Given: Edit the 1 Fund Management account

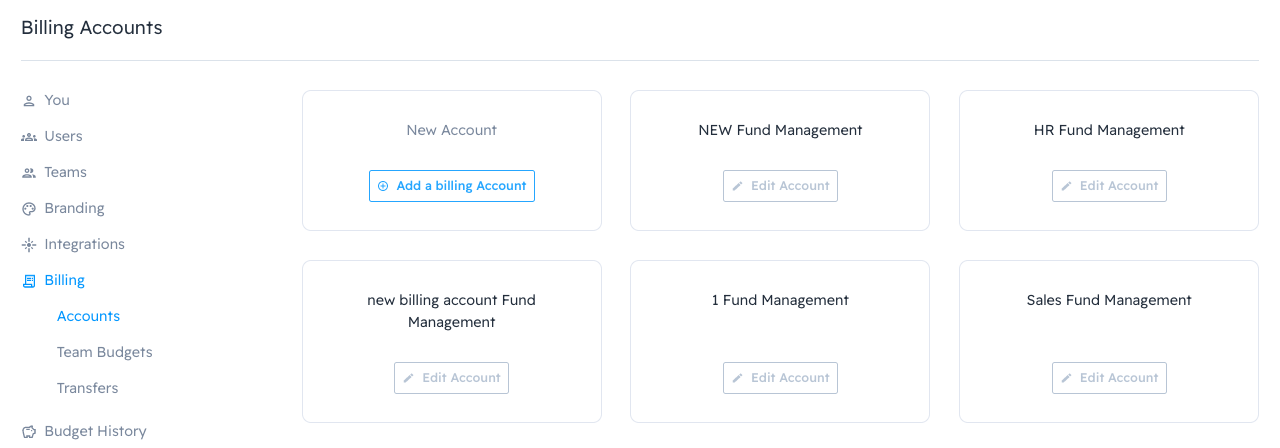Looking at the screenshot, I should pos(780,378).
